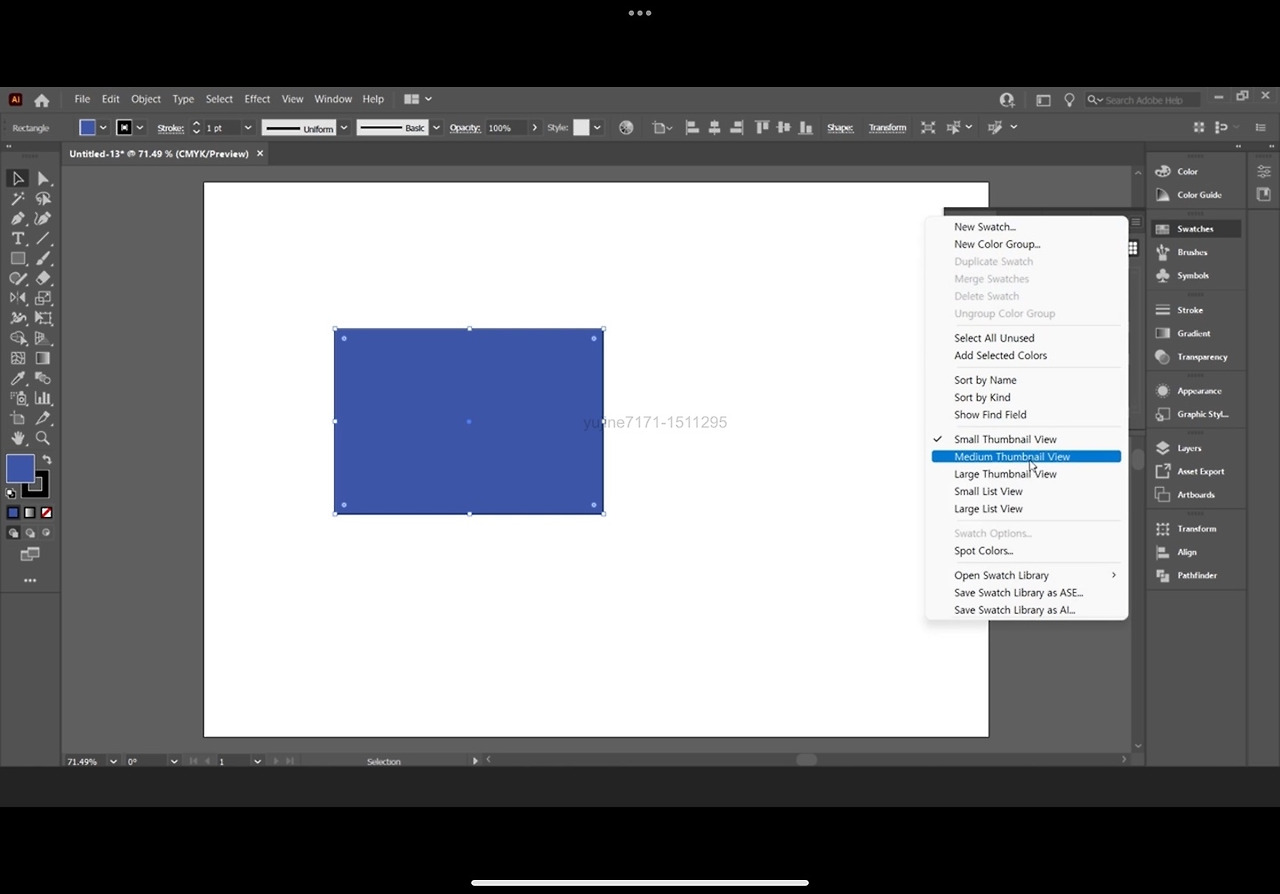Image resolution: width=1280 pixels, height=894 pixels.
Task: Open the Window menu
Action: 333,99
